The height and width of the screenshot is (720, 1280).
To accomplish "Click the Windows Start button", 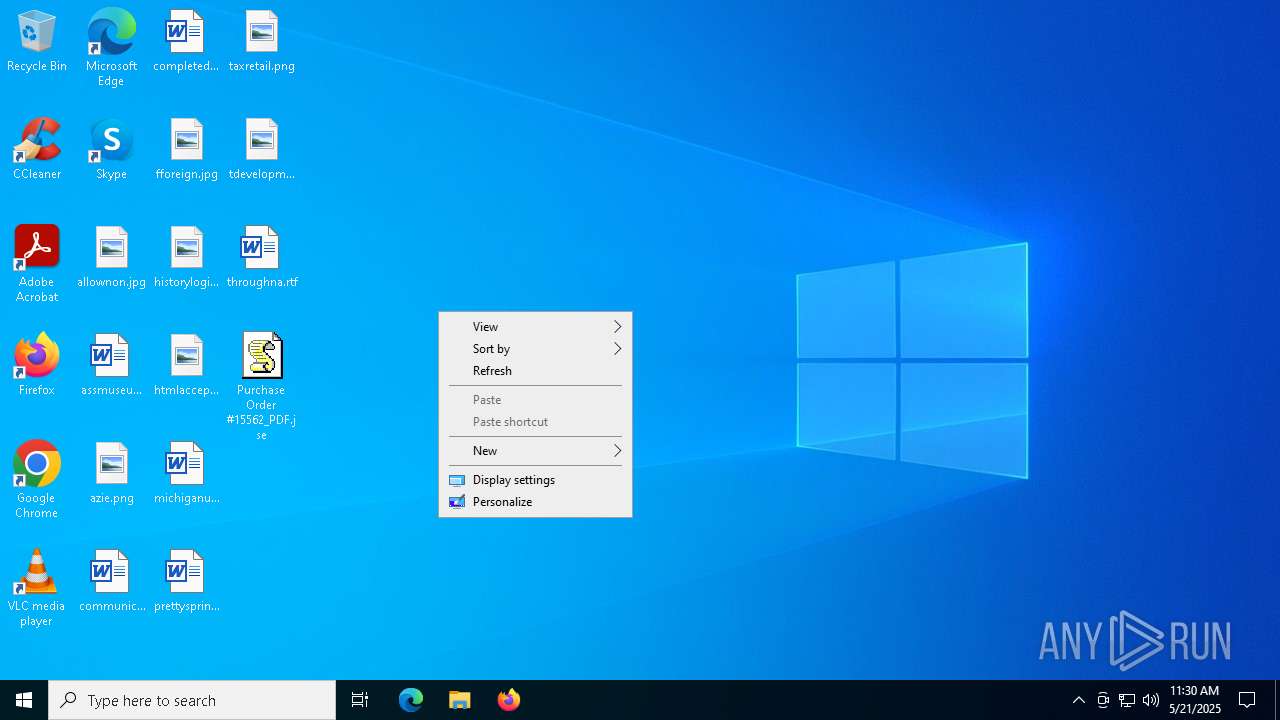I will (24, 700).
